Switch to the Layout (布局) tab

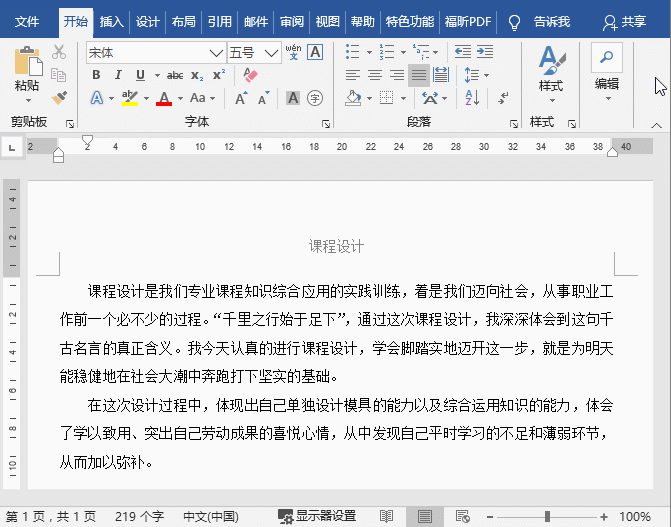pos(184,22)
